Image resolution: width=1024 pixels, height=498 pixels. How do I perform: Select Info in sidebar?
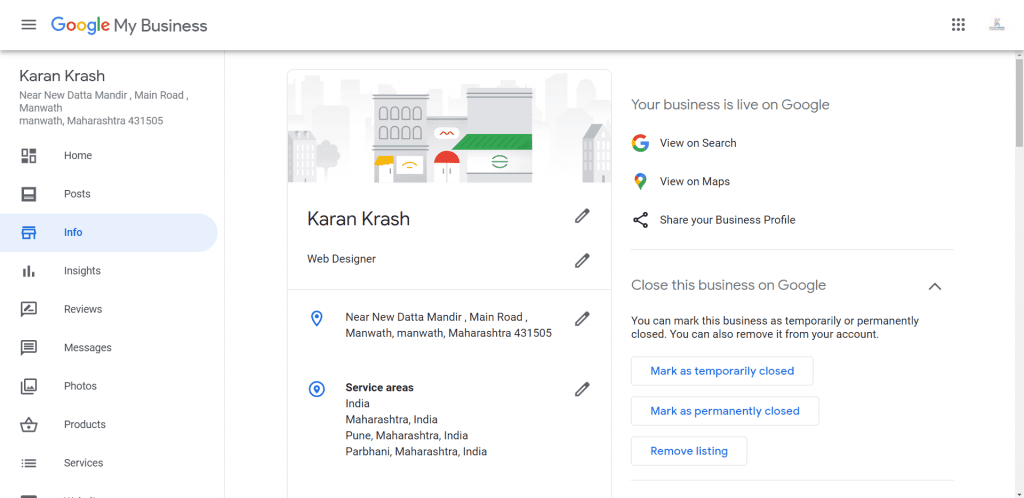pyautogui.click(x=108, y=232)
